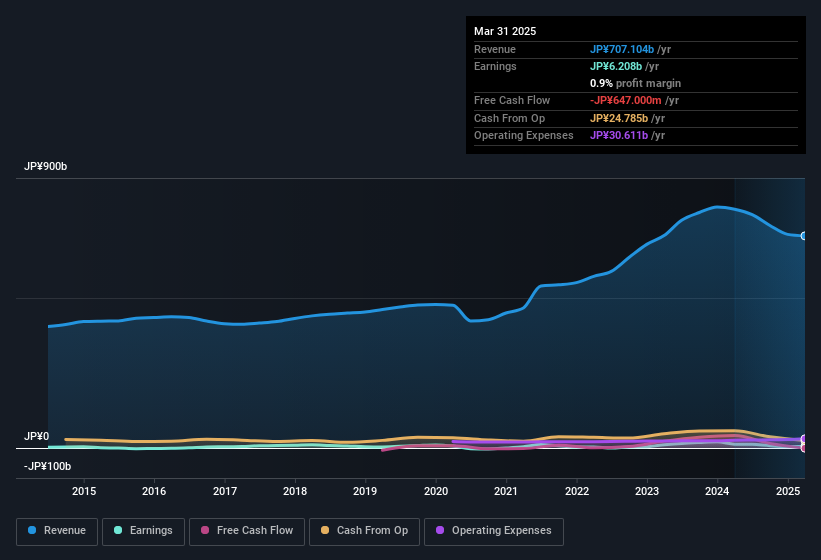The image size is (821, 560).
Task: Toggle the Free Cash Flow legend button
Action: (247, 532)
